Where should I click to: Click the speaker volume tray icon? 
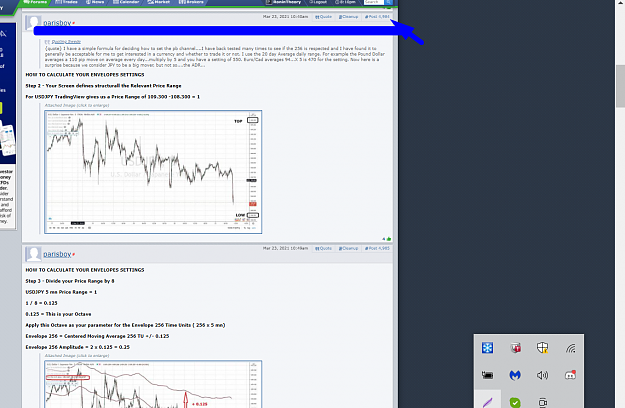coord(542,375)
